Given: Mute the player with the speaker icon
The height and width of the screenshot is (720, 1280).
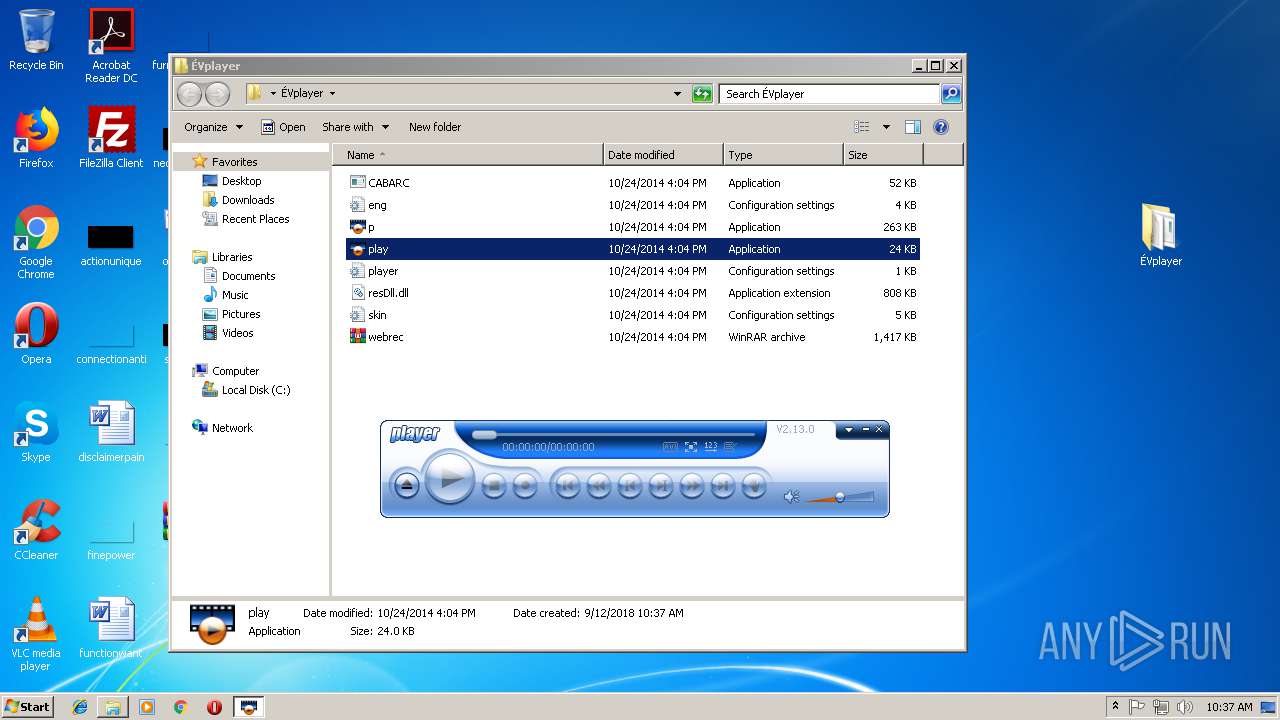Looking at the screenshot, I should (x=792, y=496).
